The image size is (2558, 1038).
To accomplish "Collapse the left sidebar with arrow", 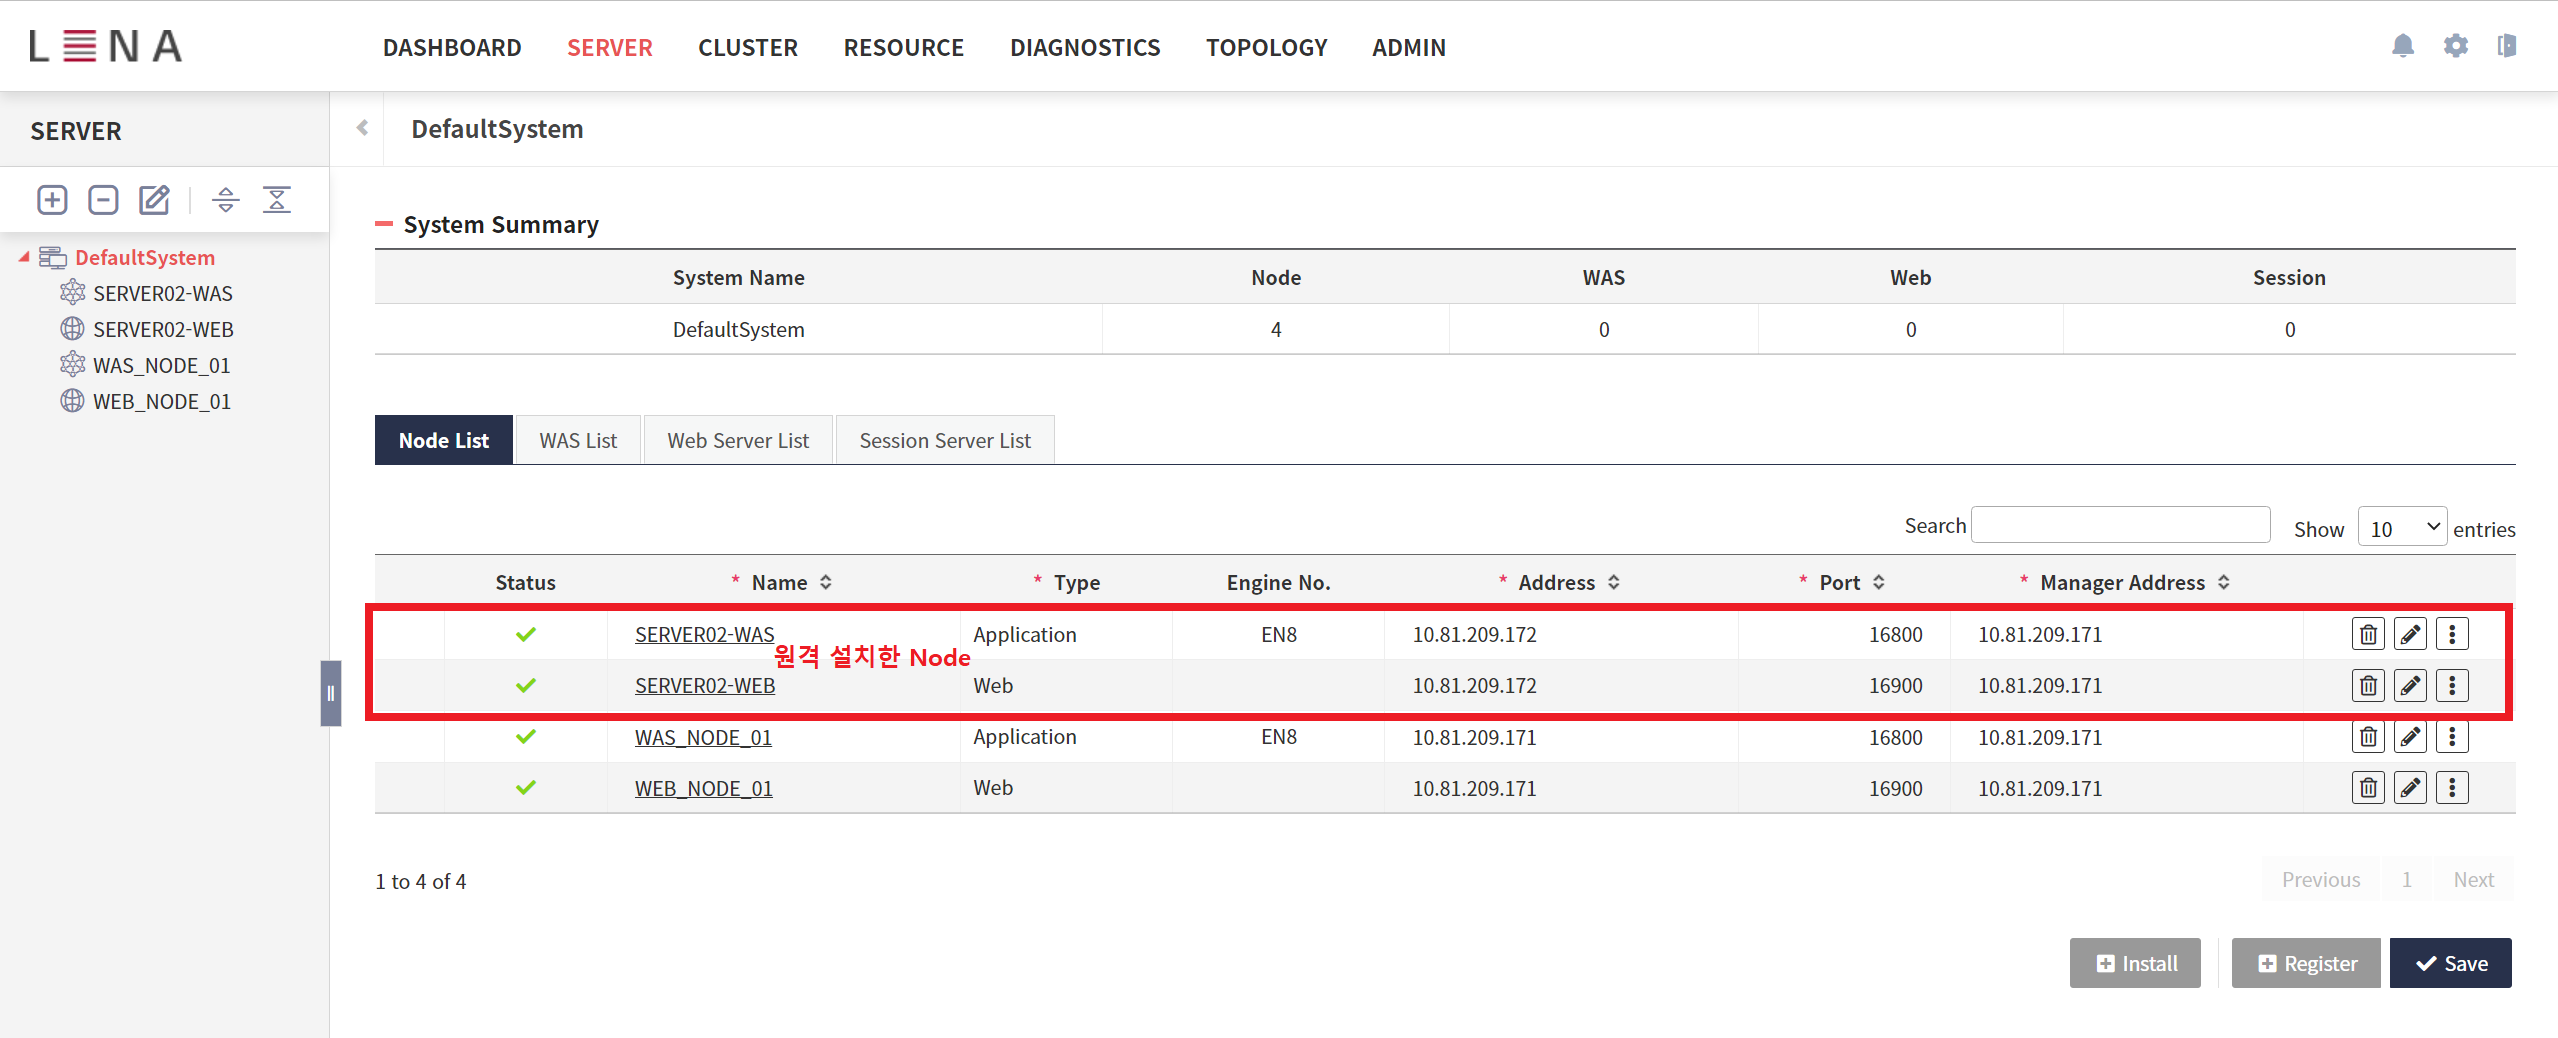I will pyautogui.click(x=362, y=128).
